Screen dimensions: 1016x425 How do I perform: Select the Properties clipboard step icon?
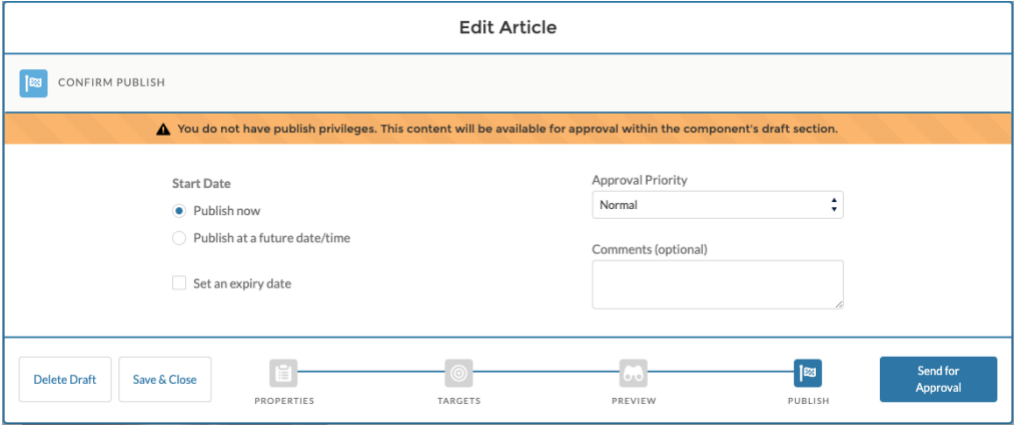coord(283,374)
